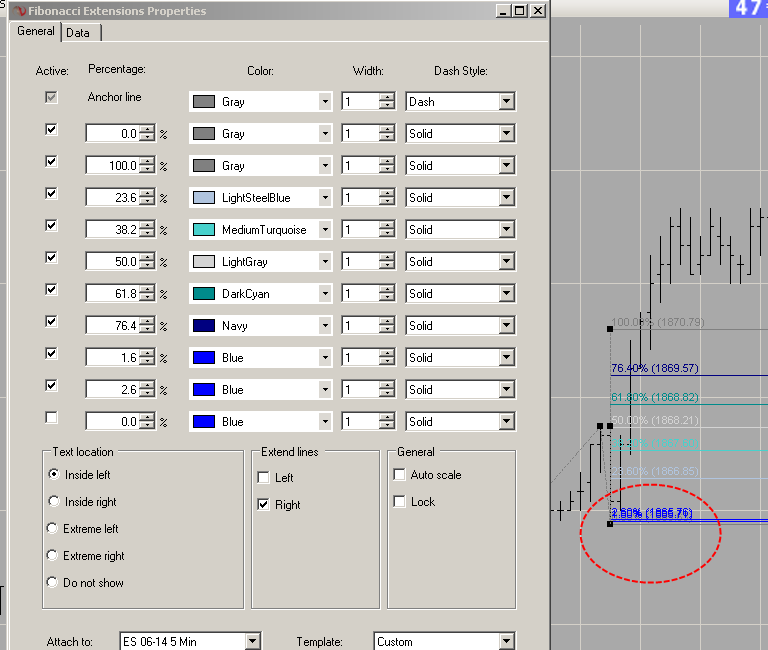Image resolution: width=768 pixels, height=650 pixels.
Task: Open the Anchor line color dropdown
Action: click(325, 102)
